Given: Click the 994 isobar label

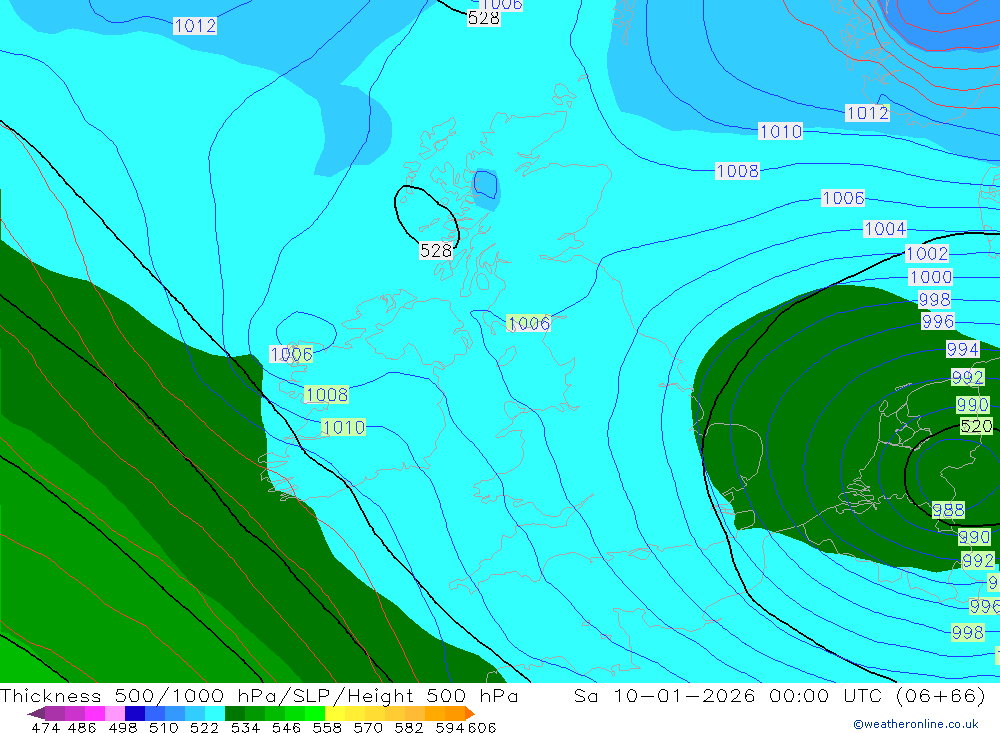Looking at the screenshot, I should coord(962,349).
